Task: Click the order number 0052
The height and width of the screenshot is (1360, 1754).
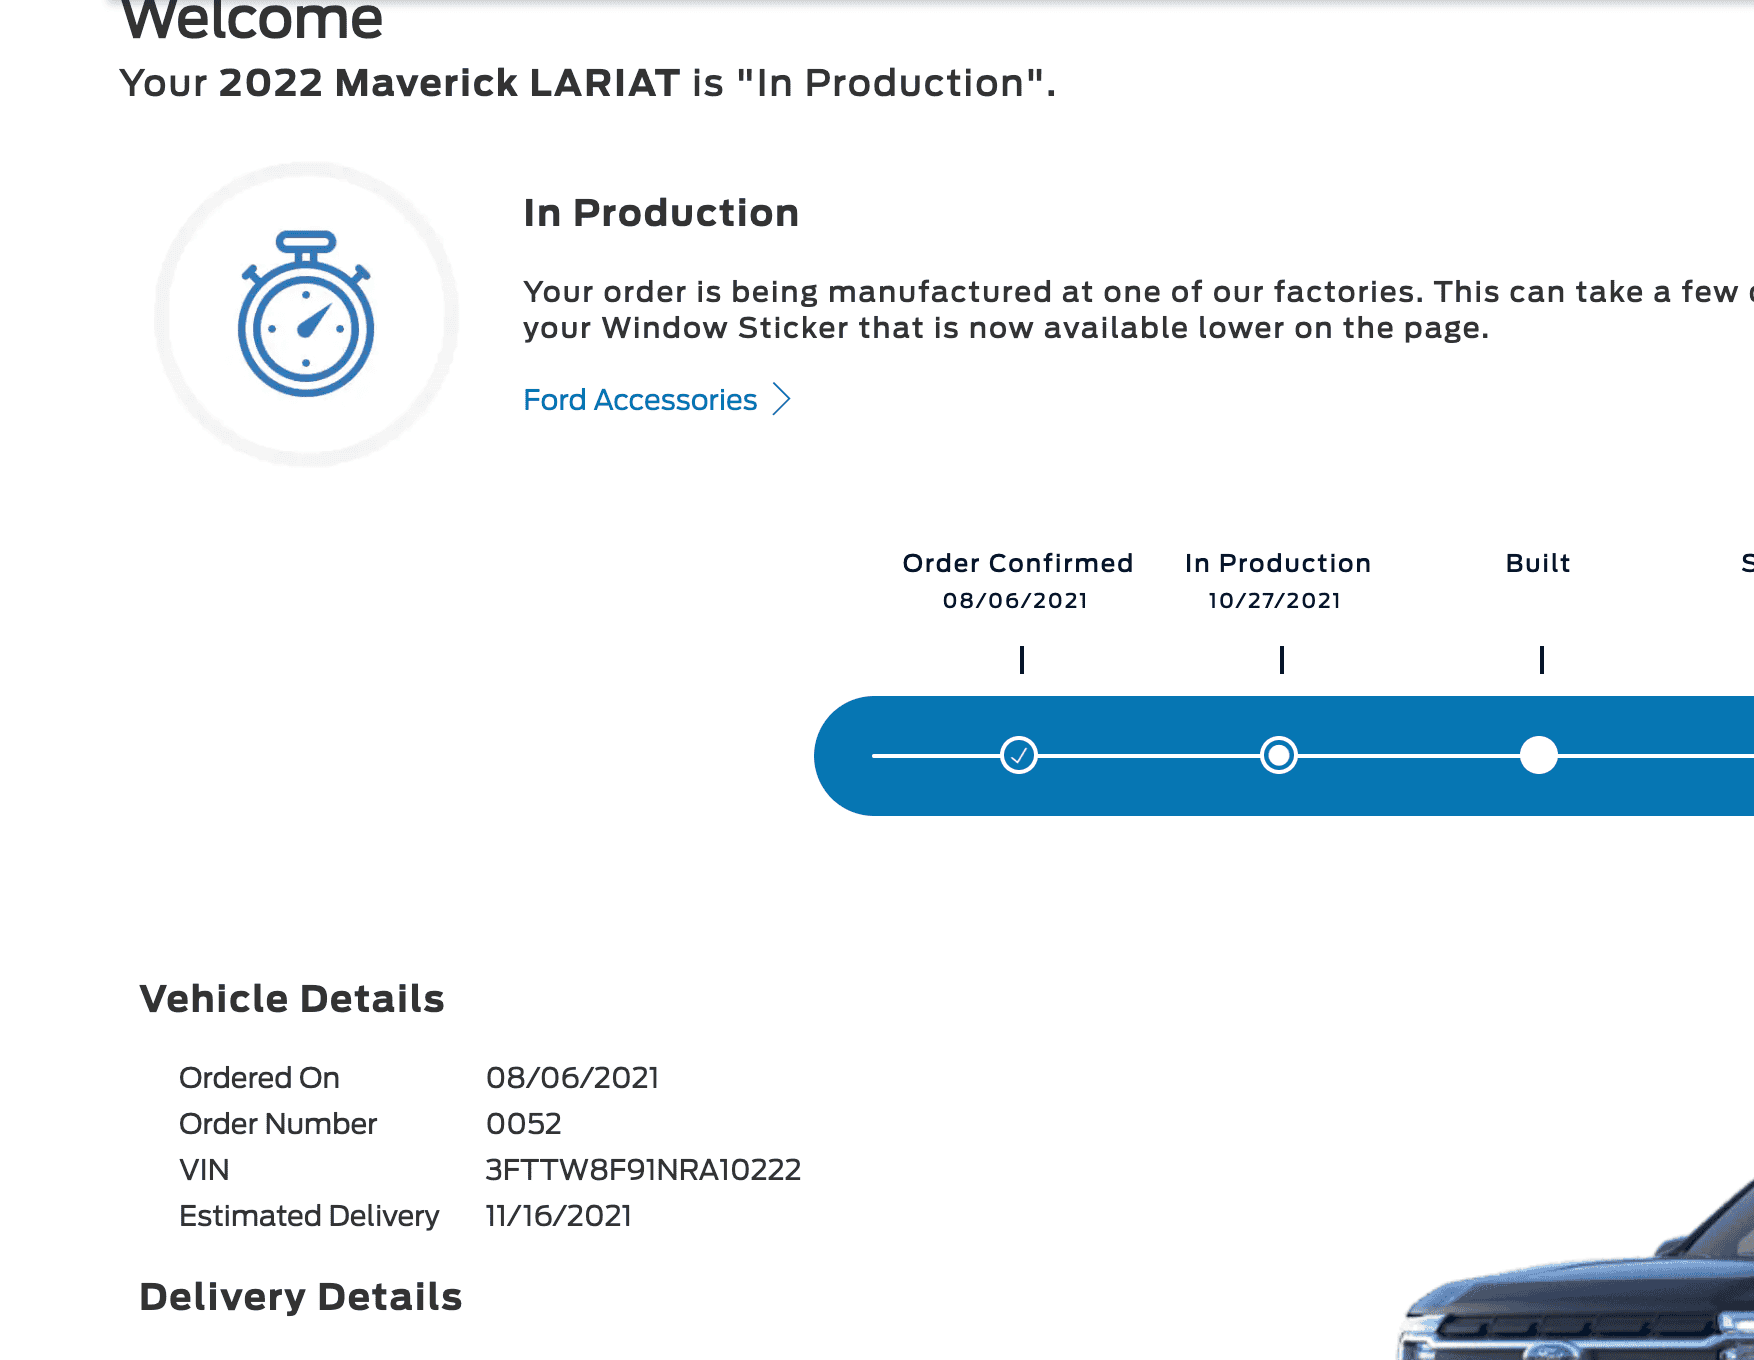Action: pos(524,1124)
